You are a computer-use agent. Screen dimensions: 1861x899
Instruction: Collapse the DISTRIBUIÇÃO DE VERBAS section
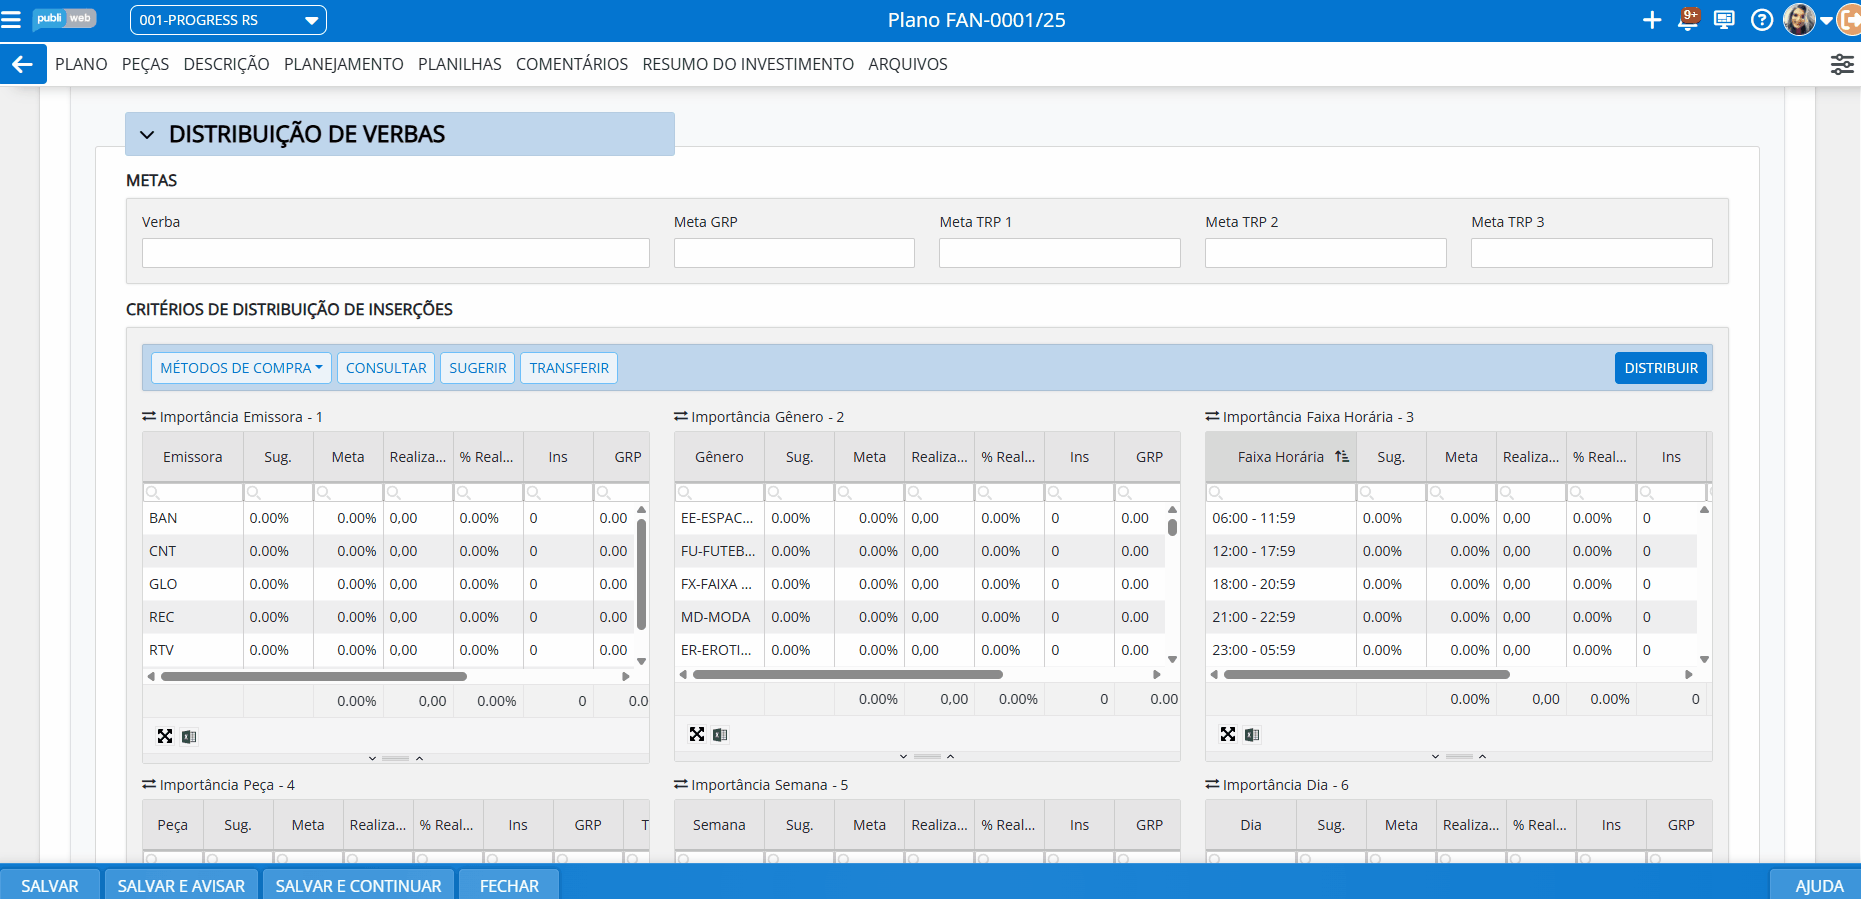pos(148,135)
